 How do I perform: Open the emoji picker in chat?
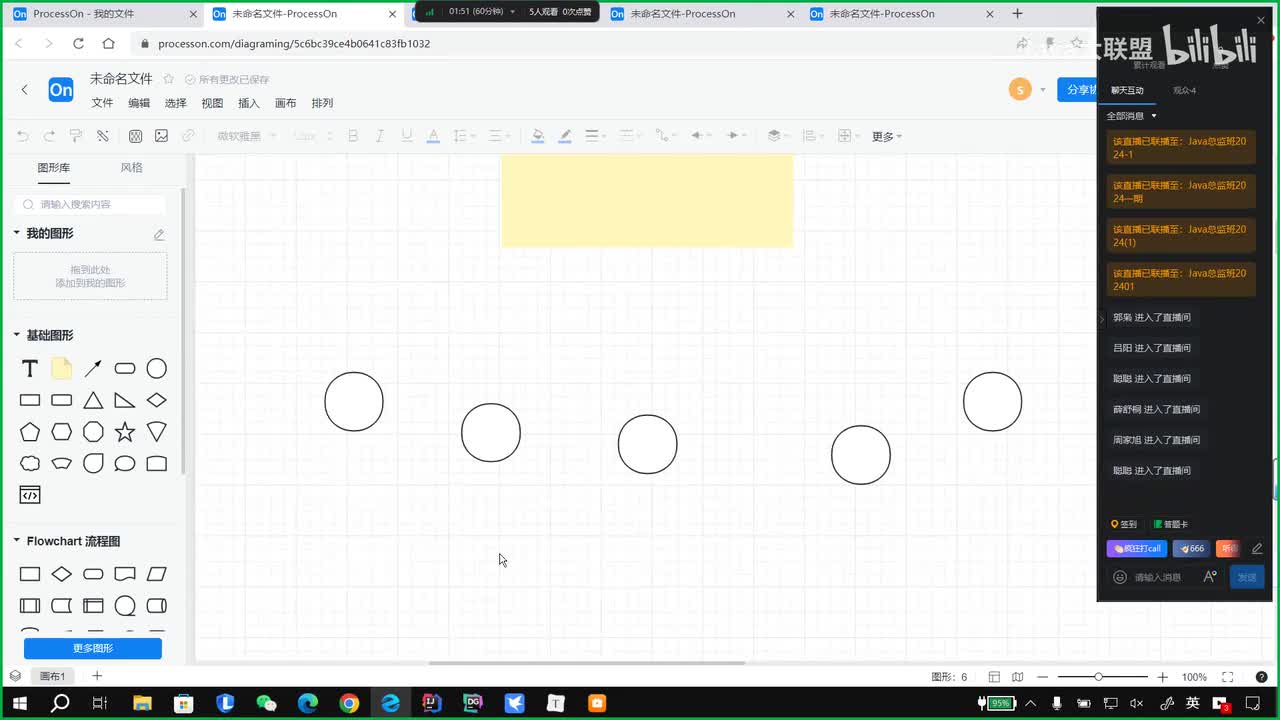point(1120,577)
